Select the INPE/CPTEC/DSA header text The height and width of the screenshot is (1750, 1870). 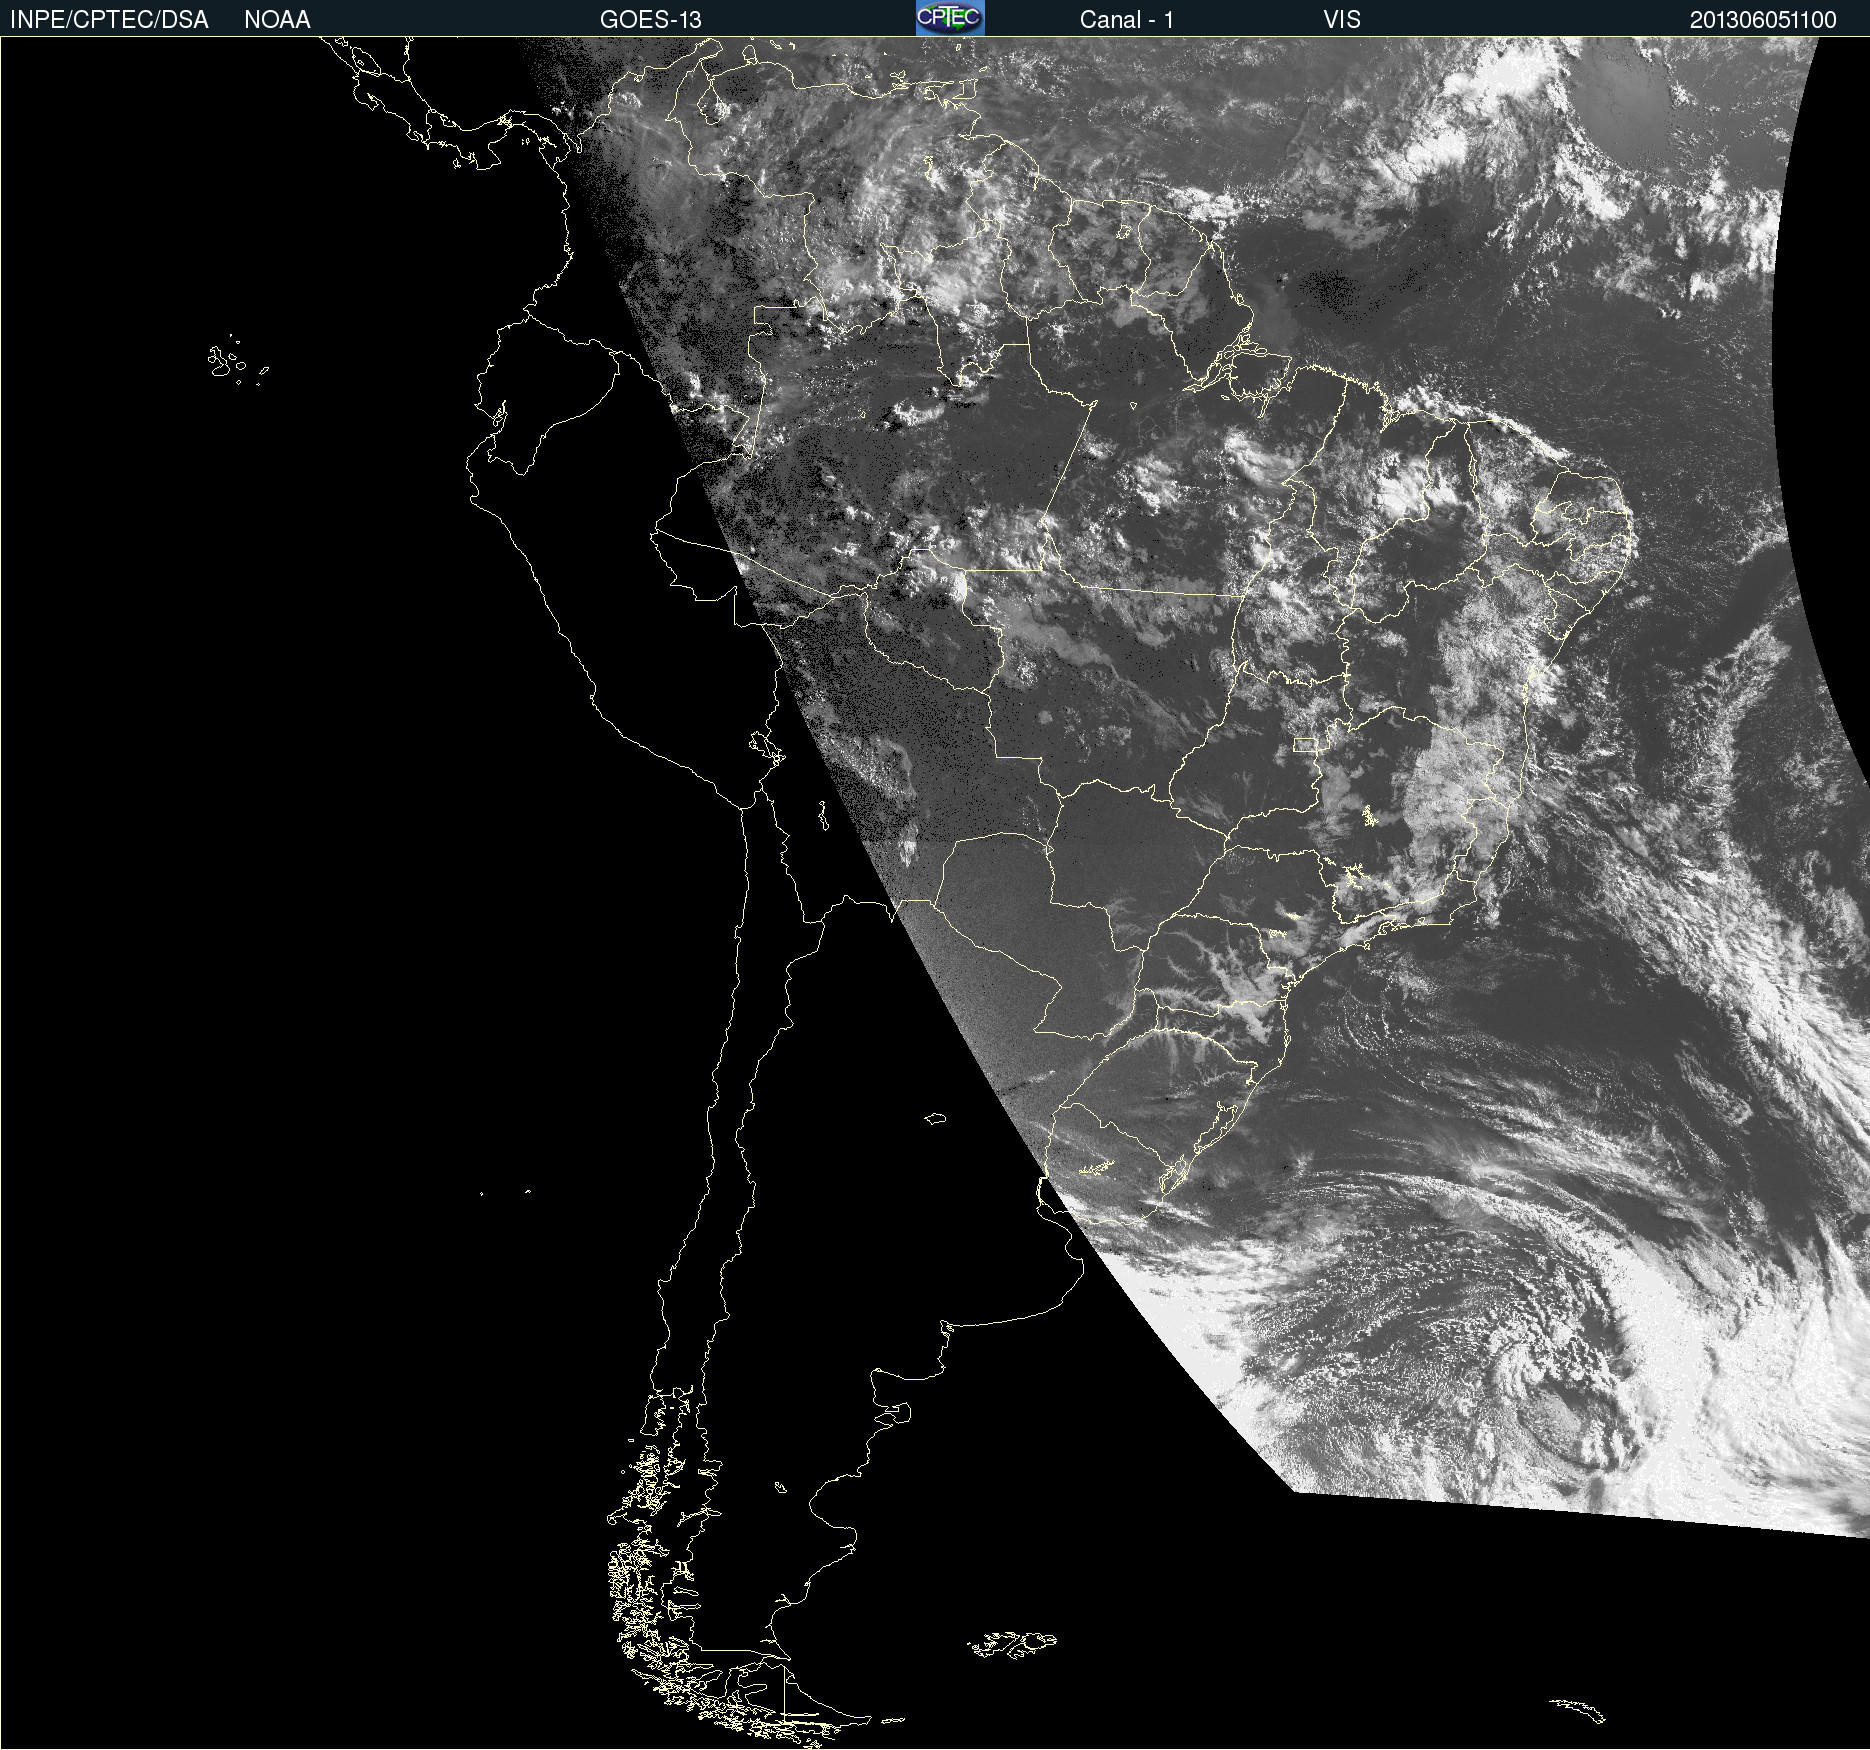pyautogui.click(x=109, y=20)
